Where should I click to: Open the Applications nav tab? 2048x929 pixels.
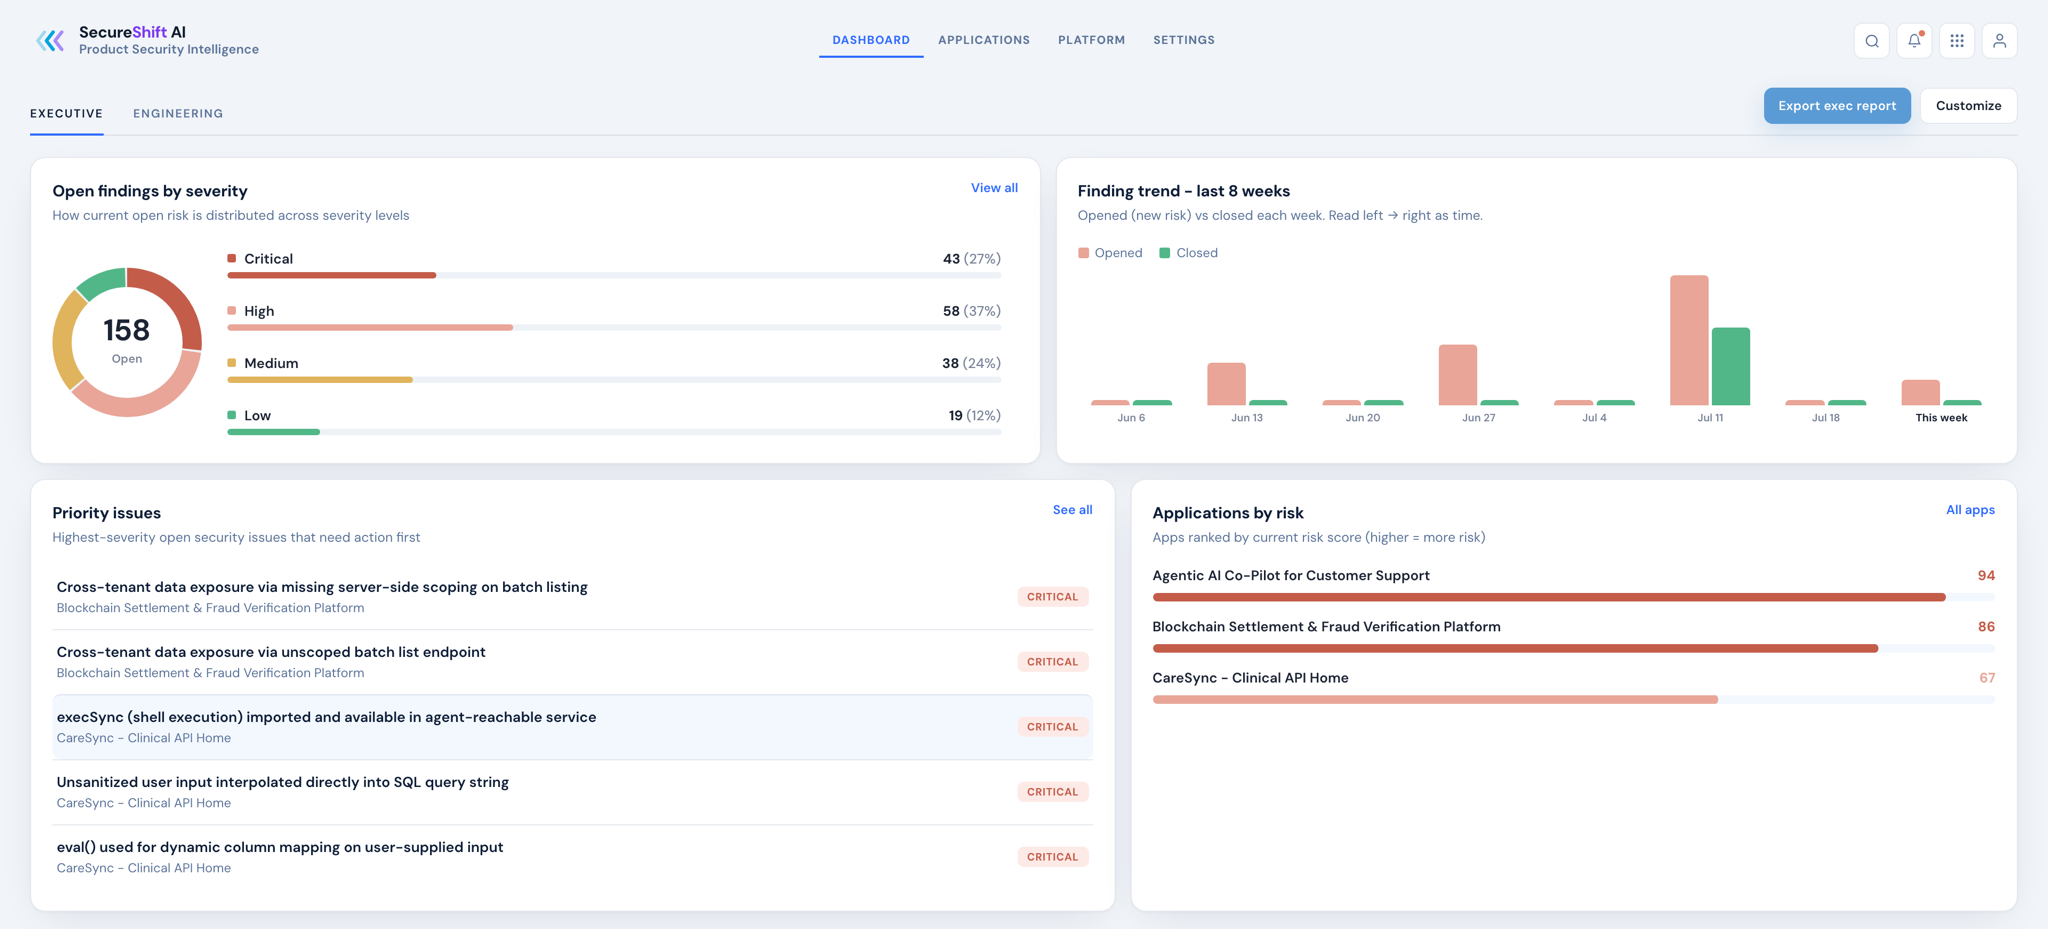point(984,40)
